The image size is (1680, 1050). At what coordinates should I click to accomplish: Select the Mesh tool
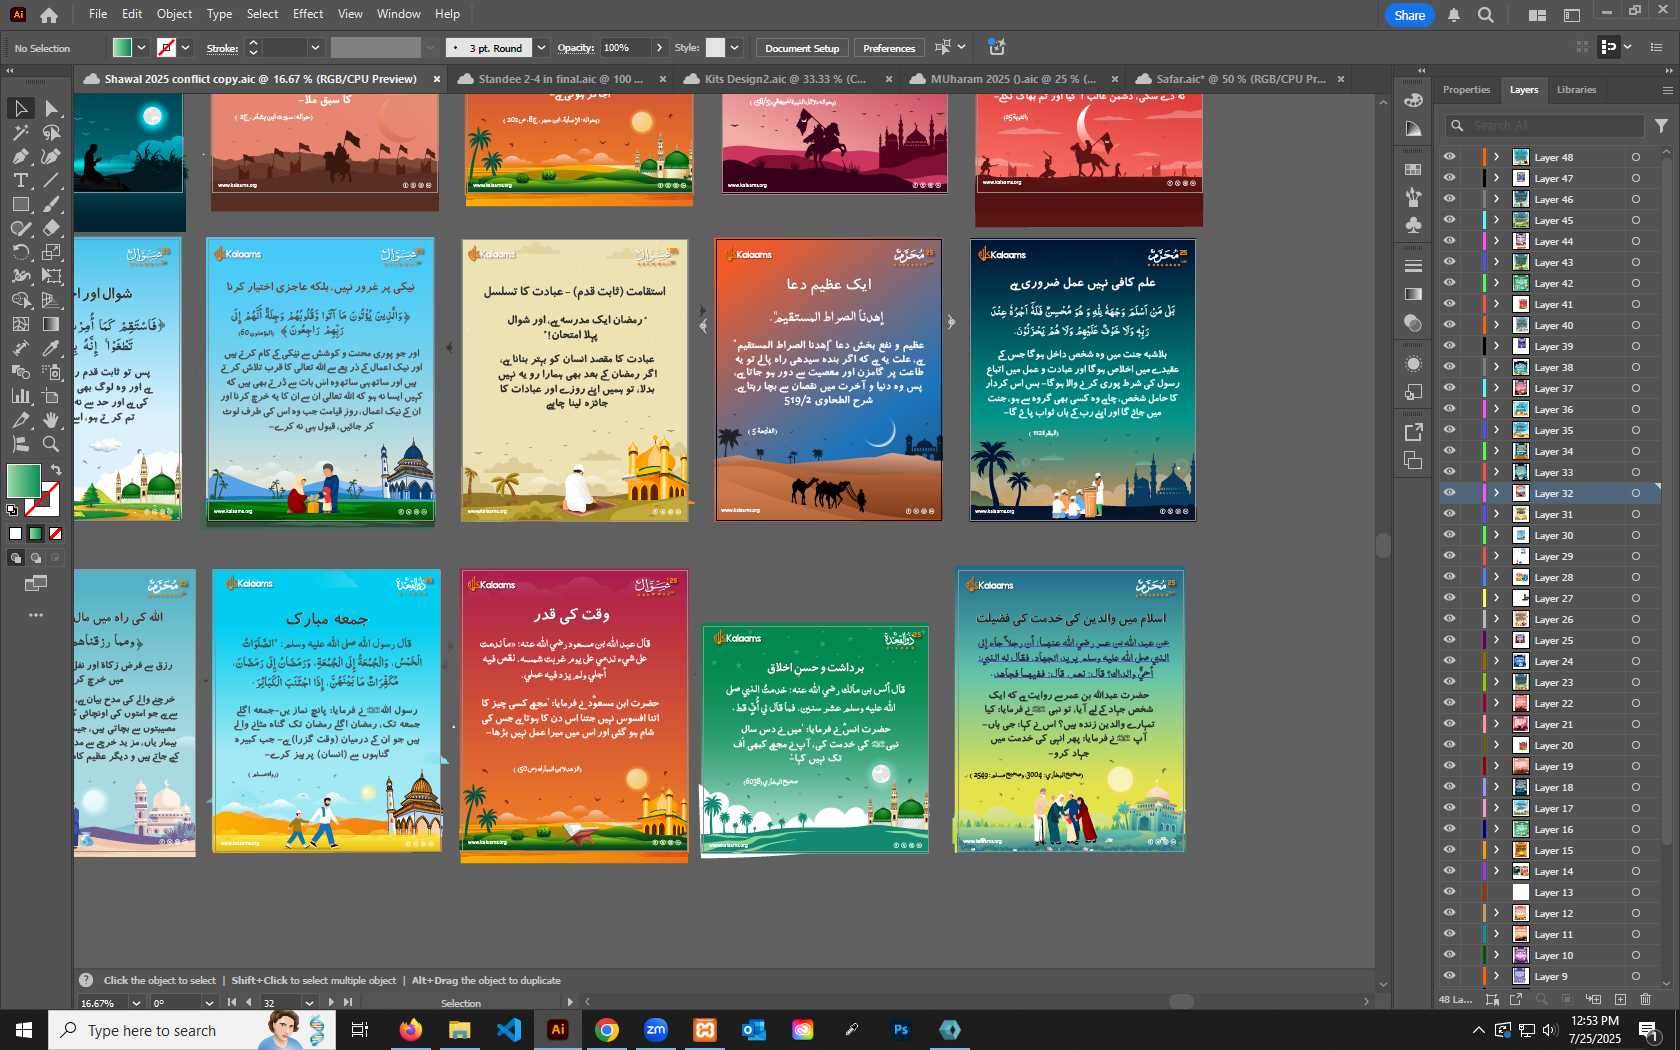point(20,324)
